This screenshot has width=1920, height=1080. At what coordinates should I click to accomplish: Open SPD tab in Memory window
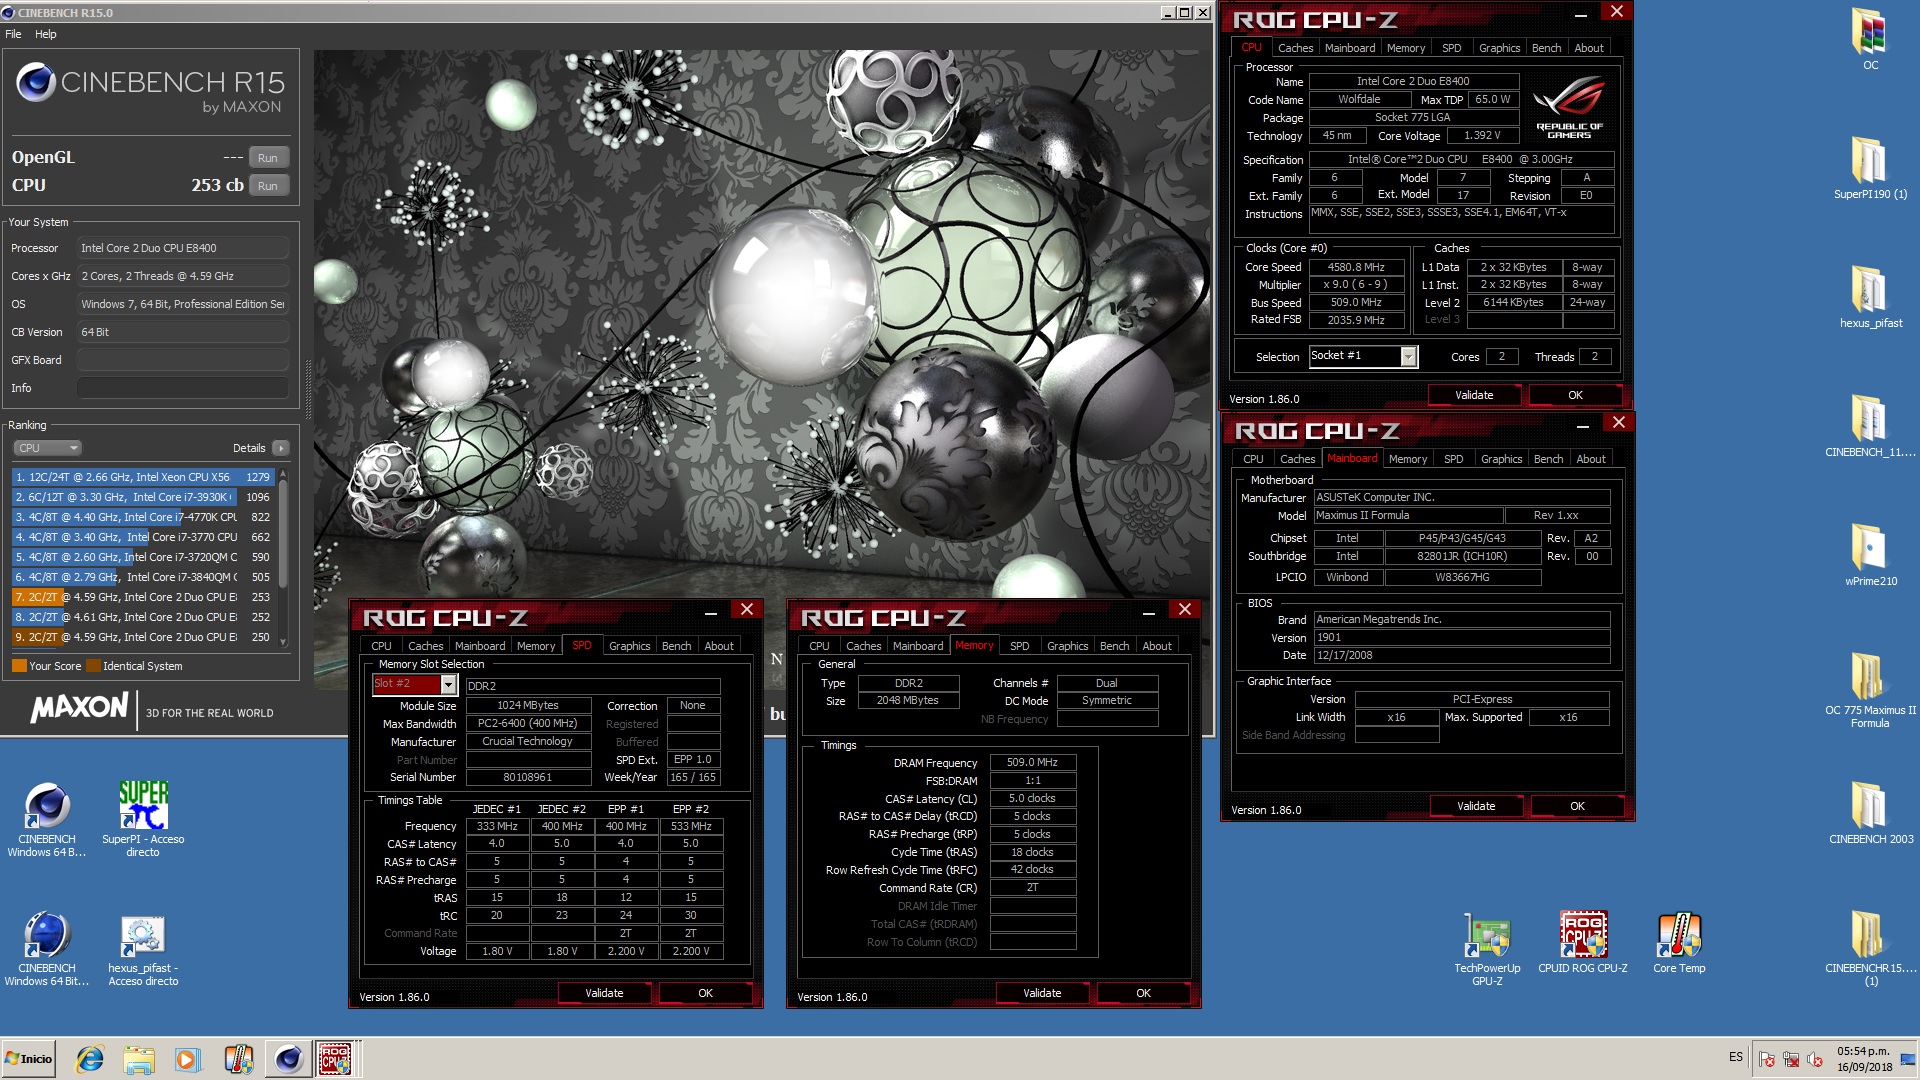click(x=1019, y=646)
